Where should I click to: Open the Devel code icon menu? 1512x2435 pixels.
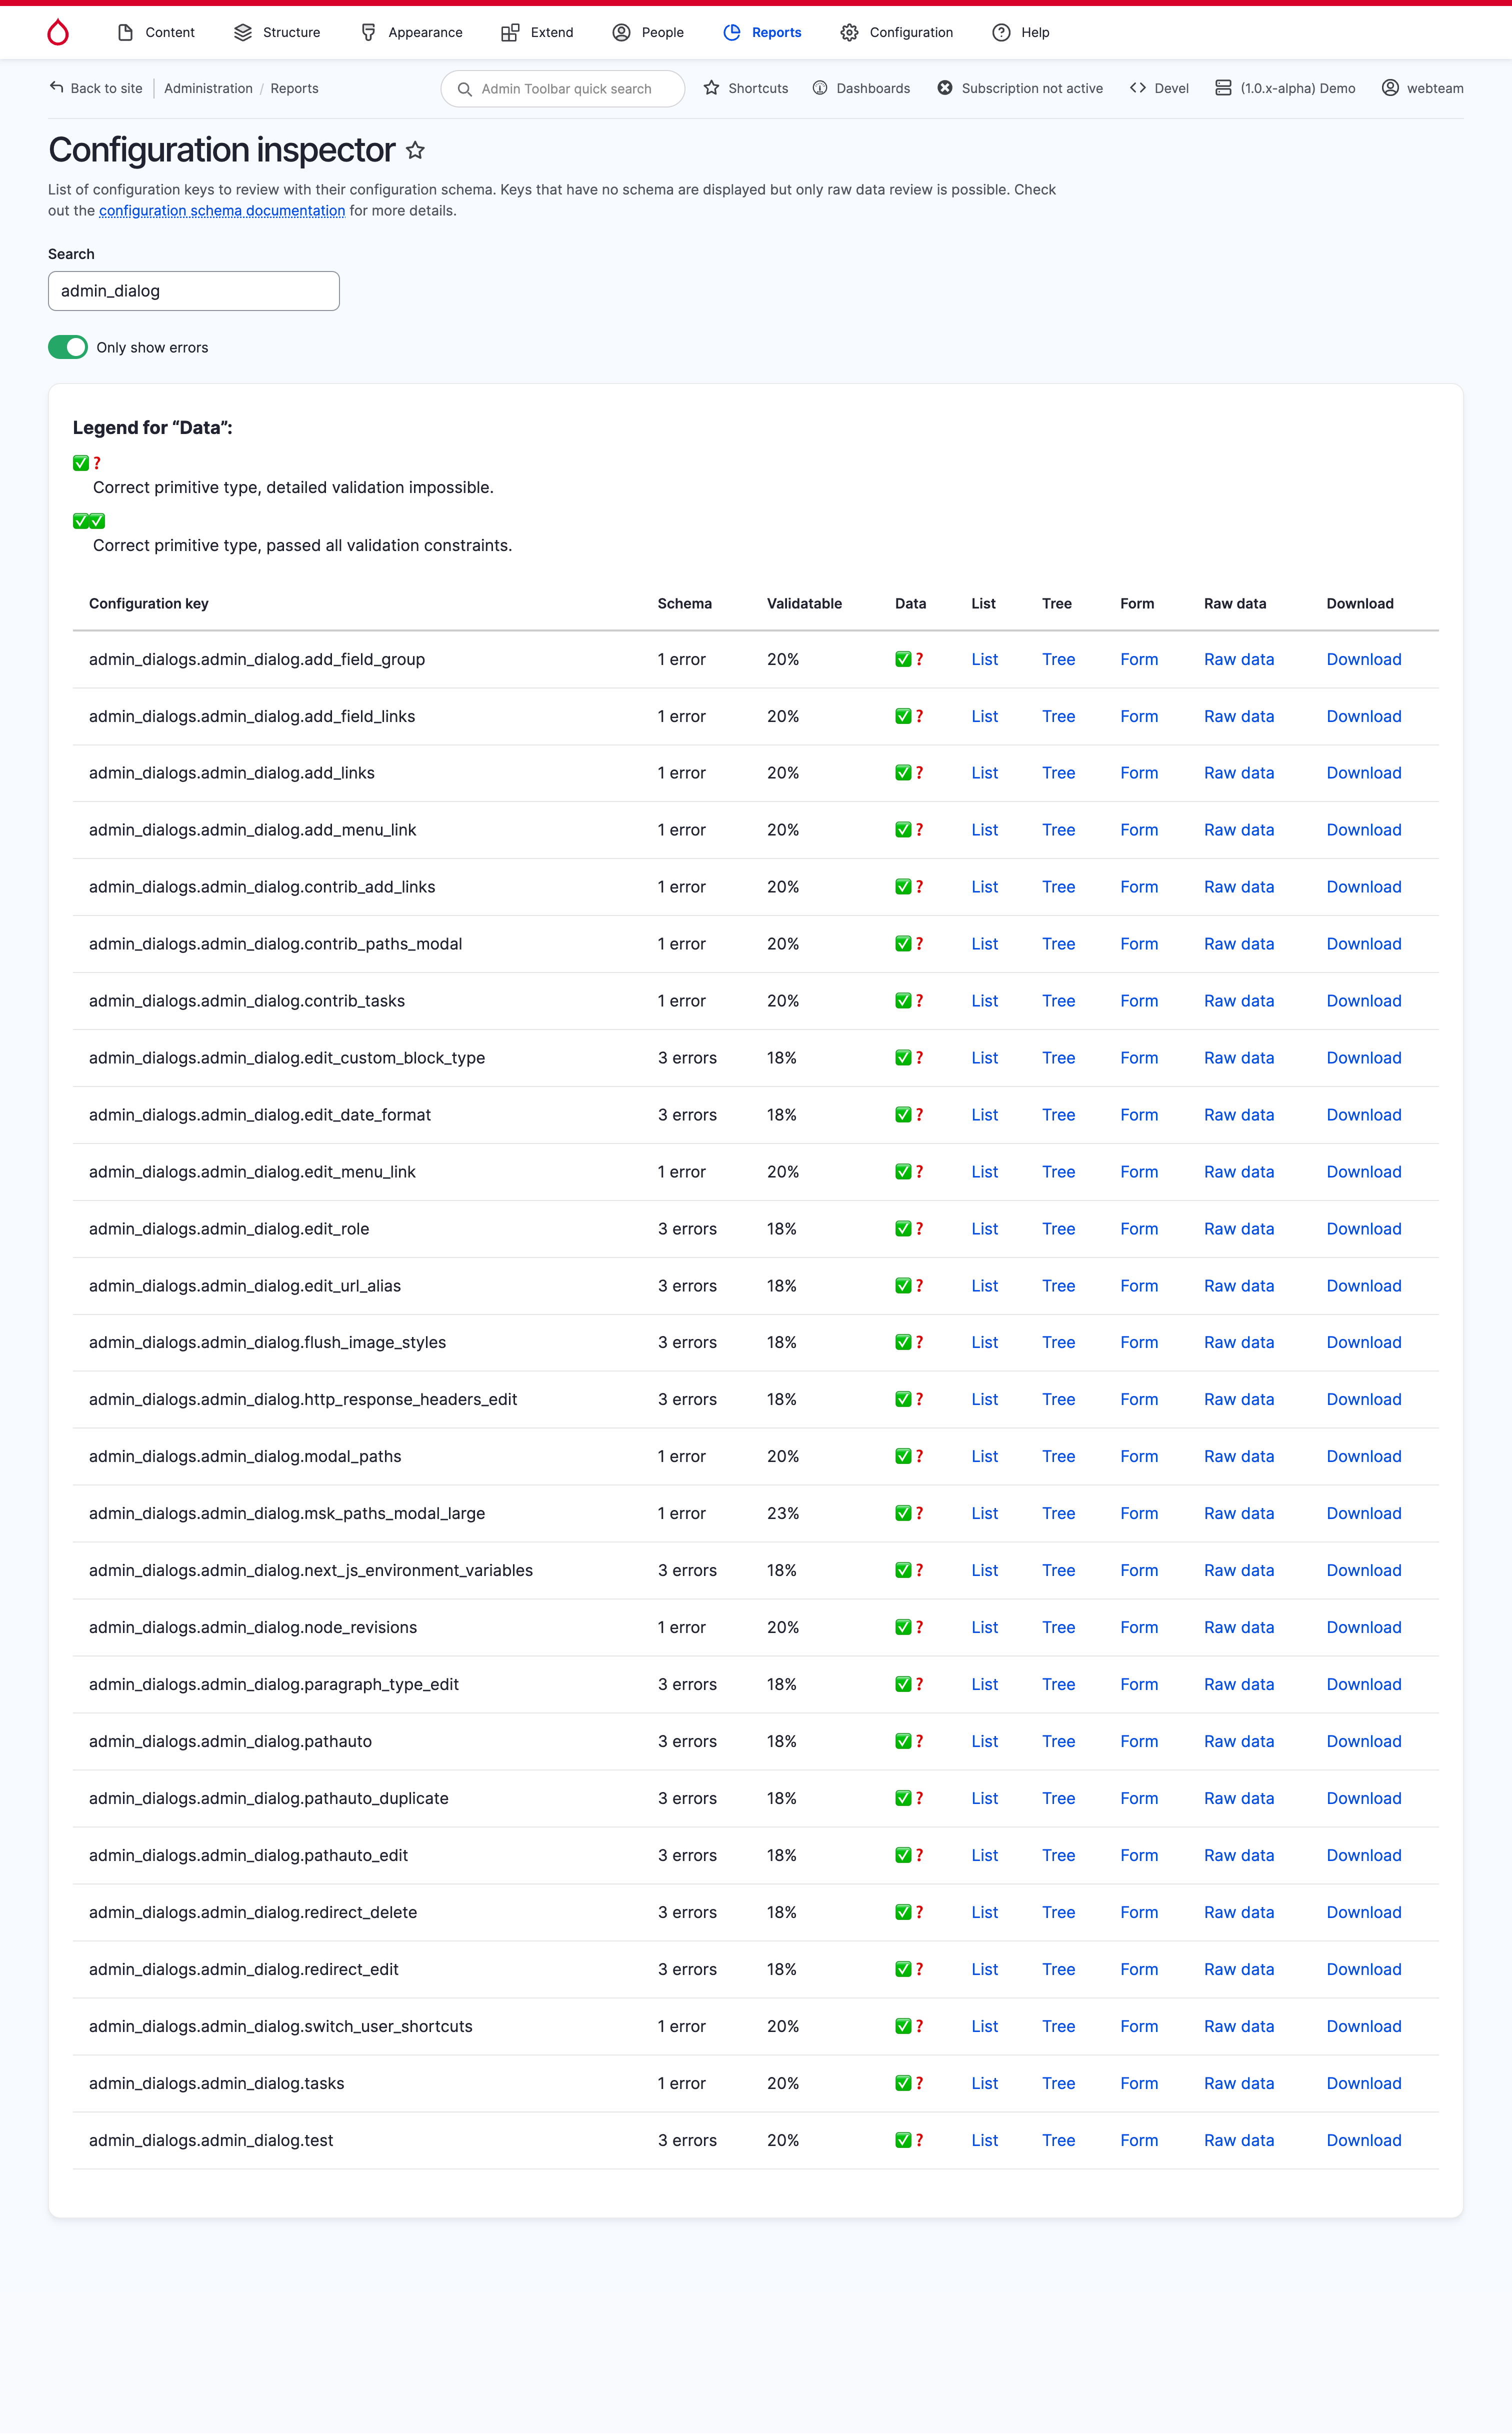pyautogui.click(x=1137, y=88)
